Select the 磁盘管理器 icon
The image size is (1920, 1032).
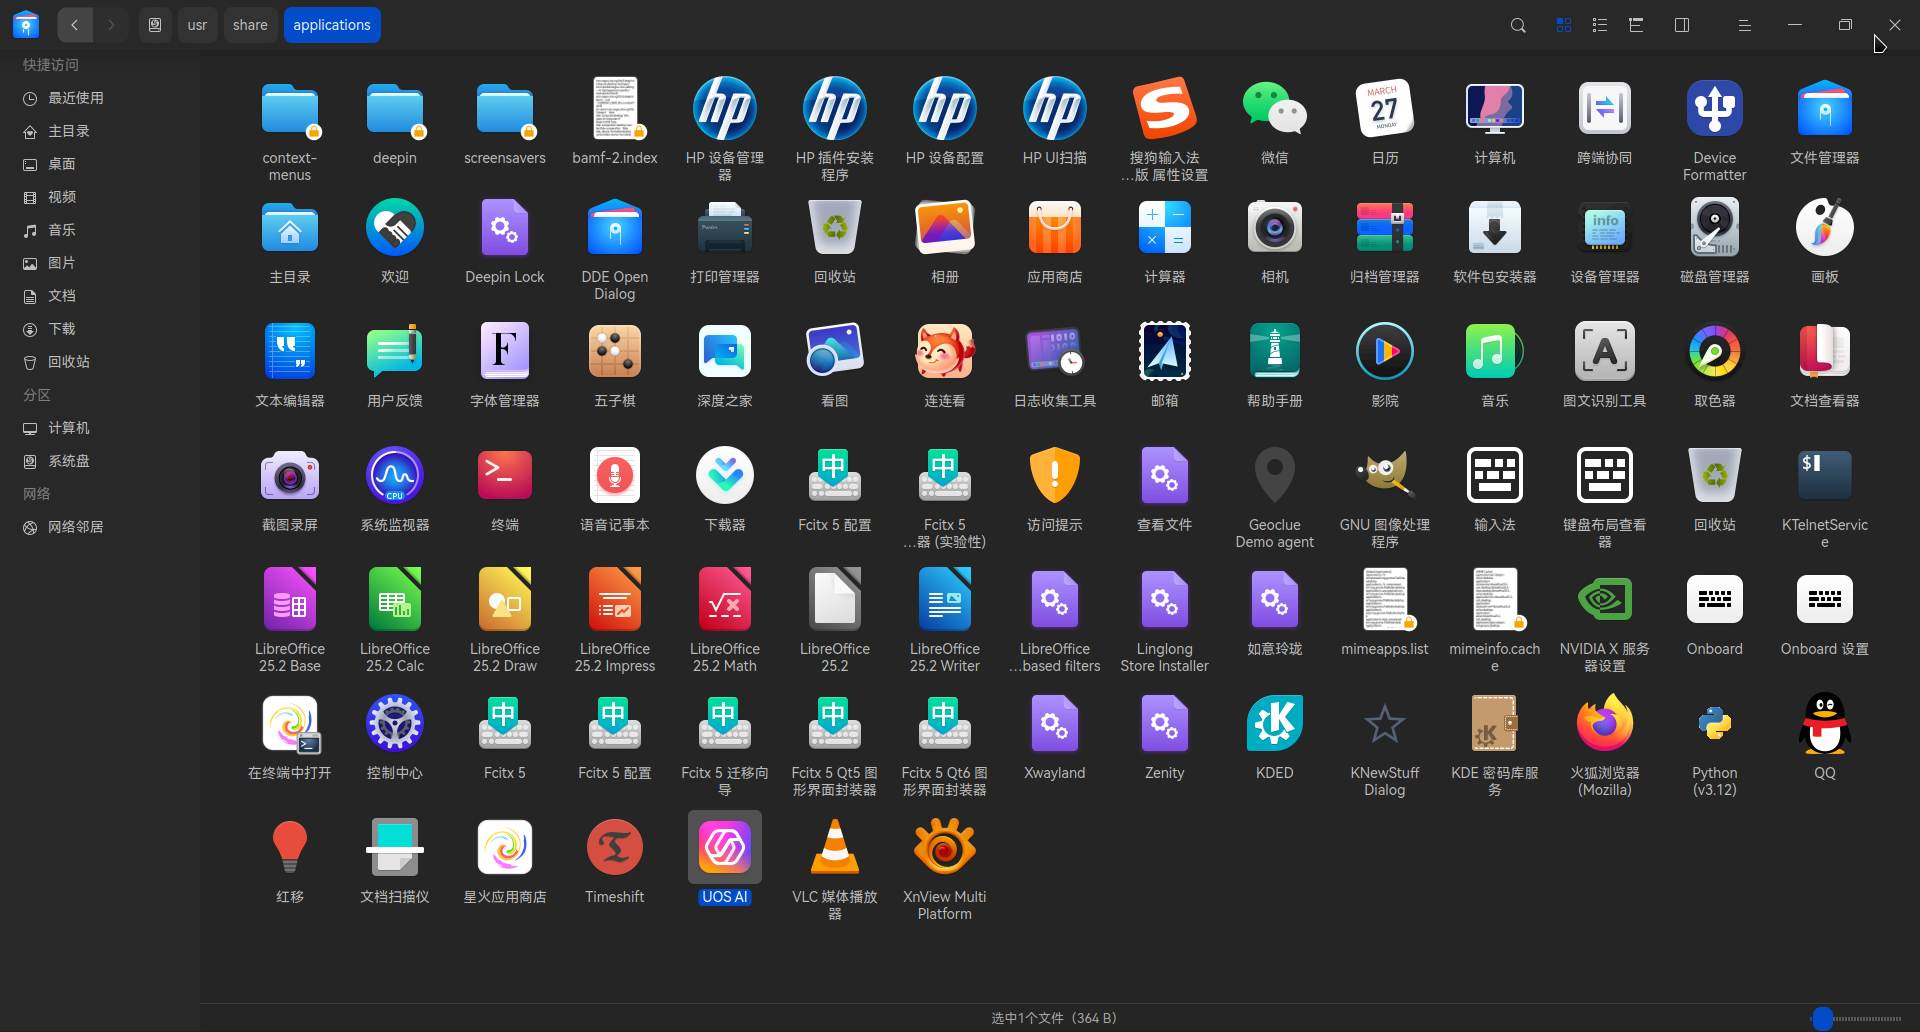(x=1714, y=228)
